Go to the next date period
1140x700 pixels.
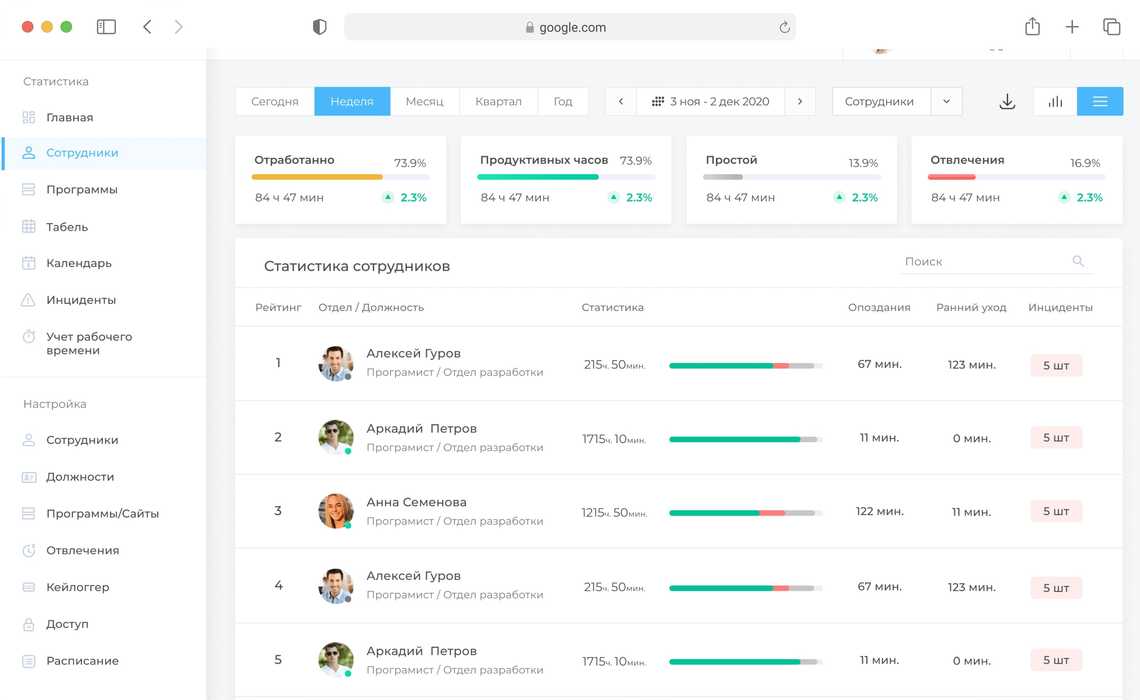click(800, 102)
